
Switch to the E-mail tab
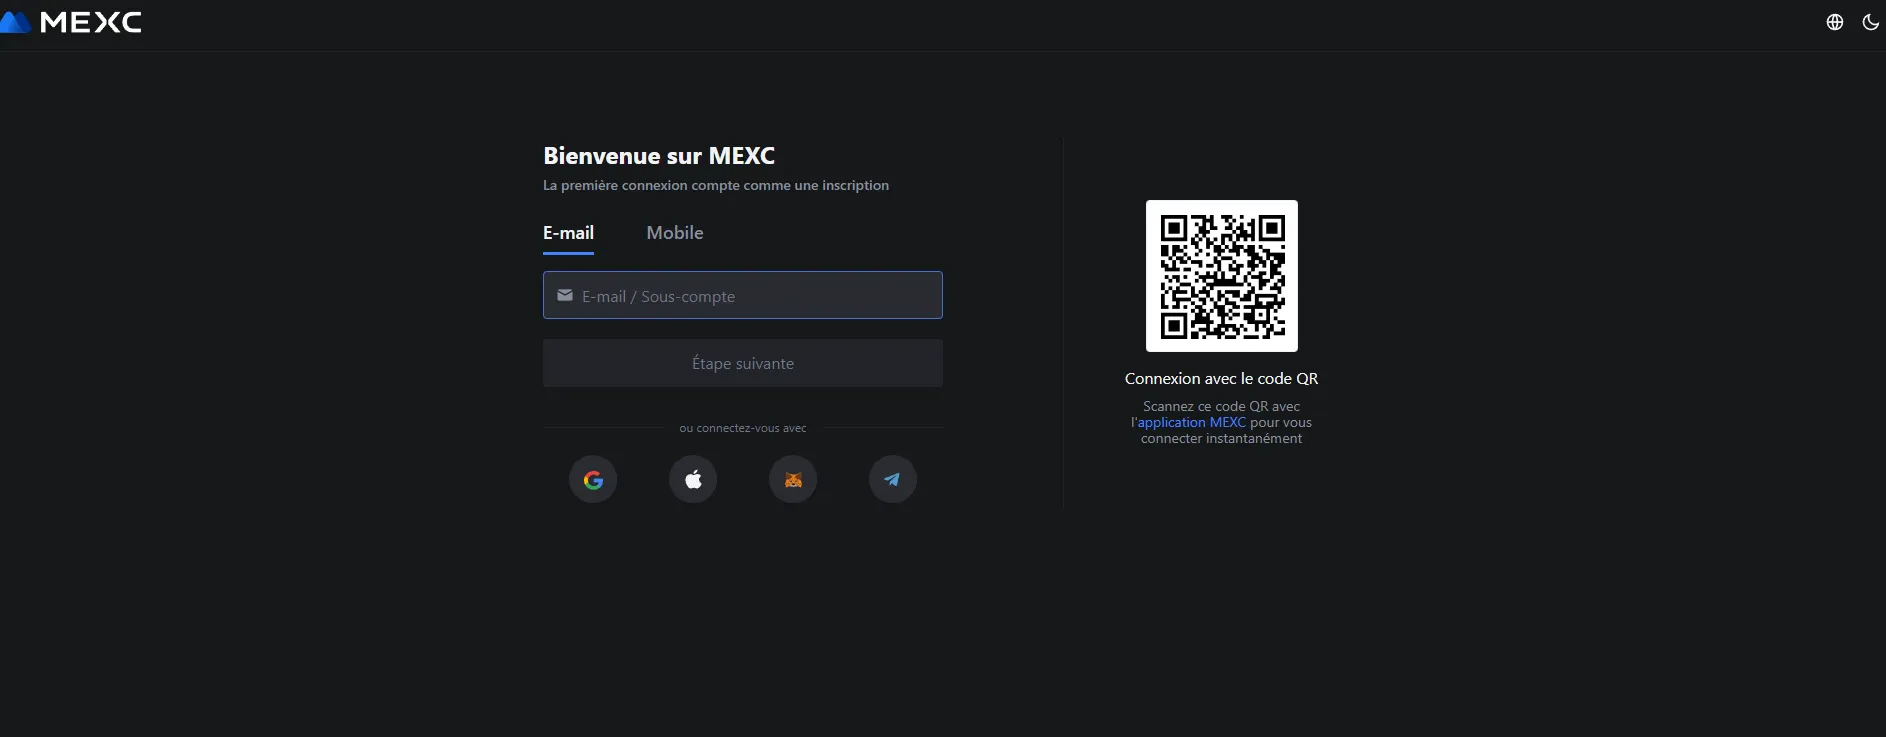tap(568, 233)
